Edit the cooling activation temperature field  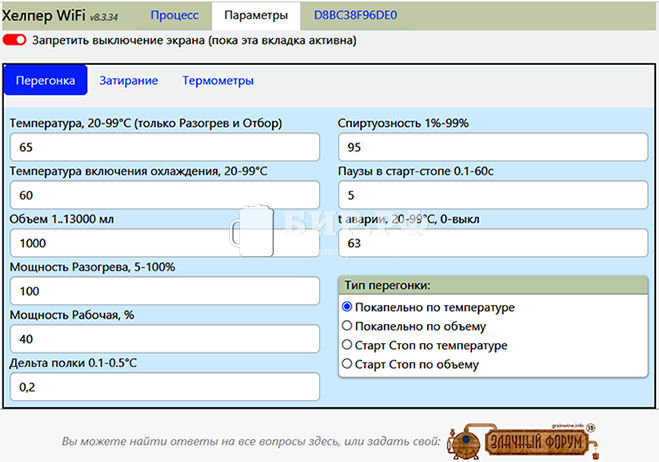165,195
